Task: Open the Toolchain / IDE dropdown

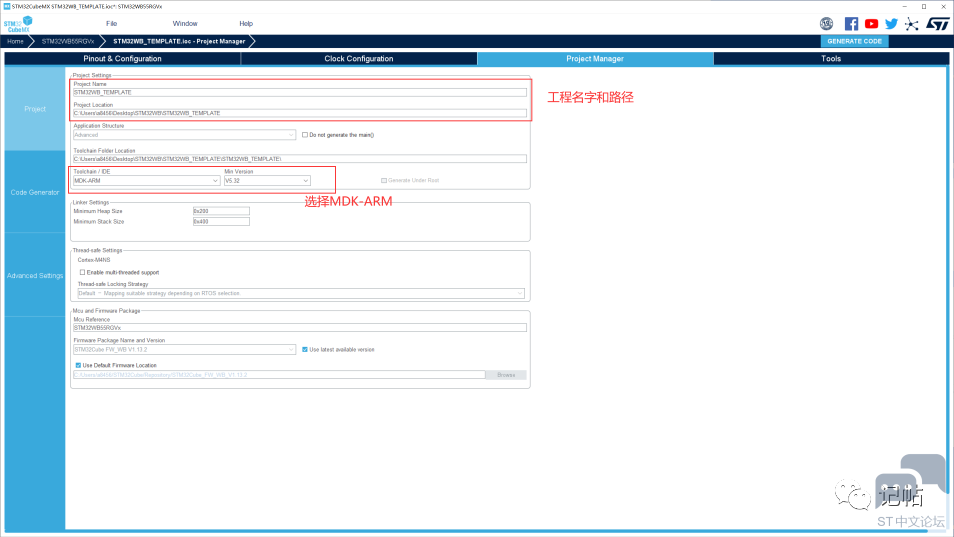Action: [146, 181]
